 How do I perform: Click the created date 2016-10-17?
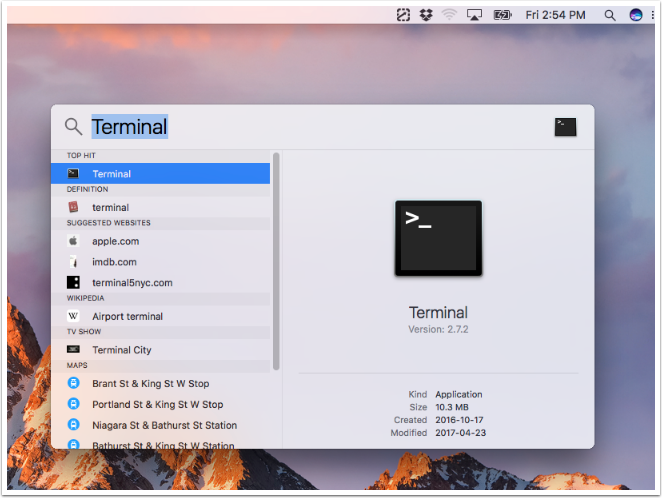pos(459,420)
